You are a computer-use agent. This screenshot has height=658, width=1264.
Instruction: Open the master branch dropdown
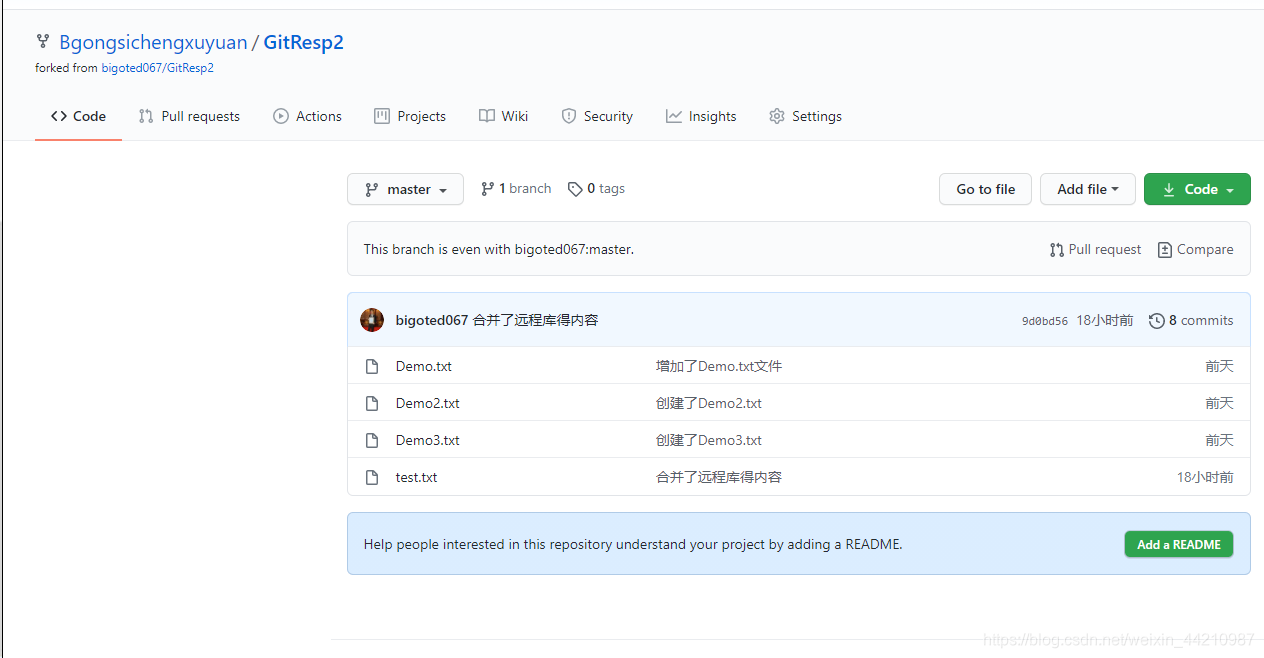405,189
